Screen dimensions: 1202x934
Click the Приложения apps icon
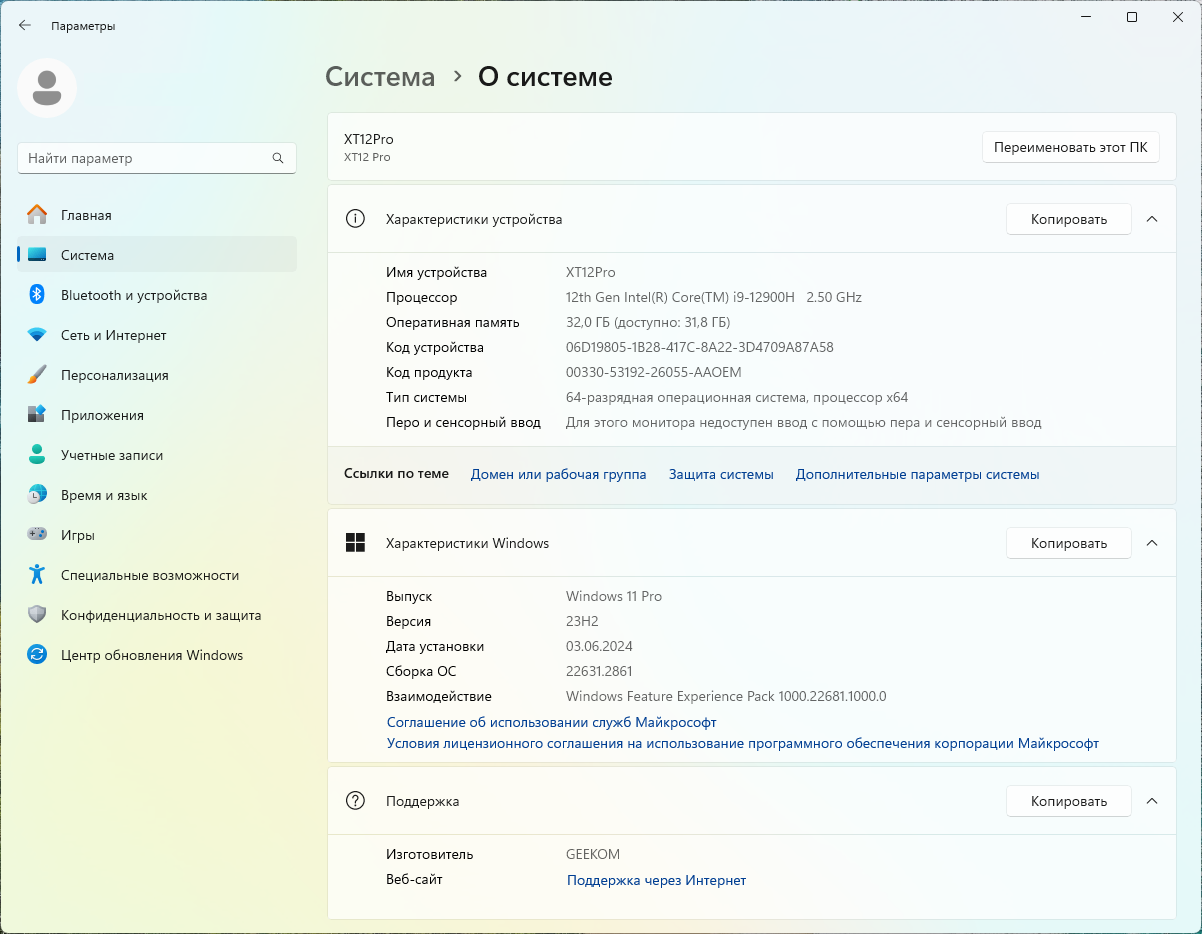[x=37, y=415]
